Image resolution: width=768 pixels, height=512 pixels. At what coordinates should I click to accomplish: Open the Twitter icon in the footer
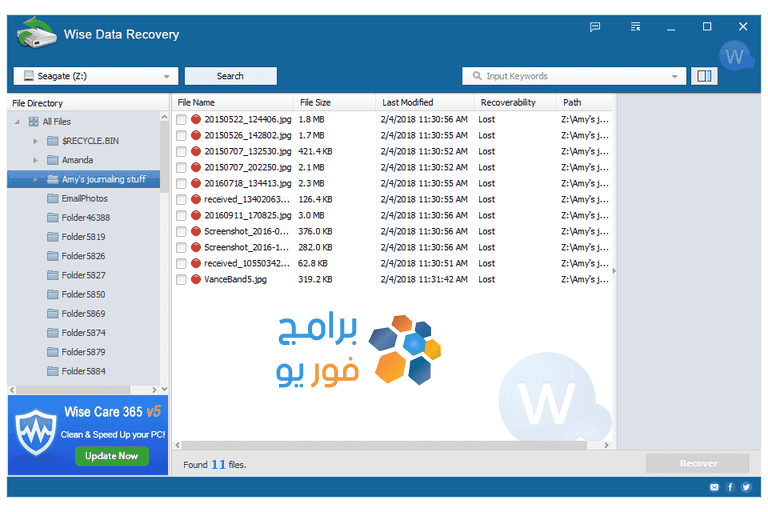tap(746, 487)
